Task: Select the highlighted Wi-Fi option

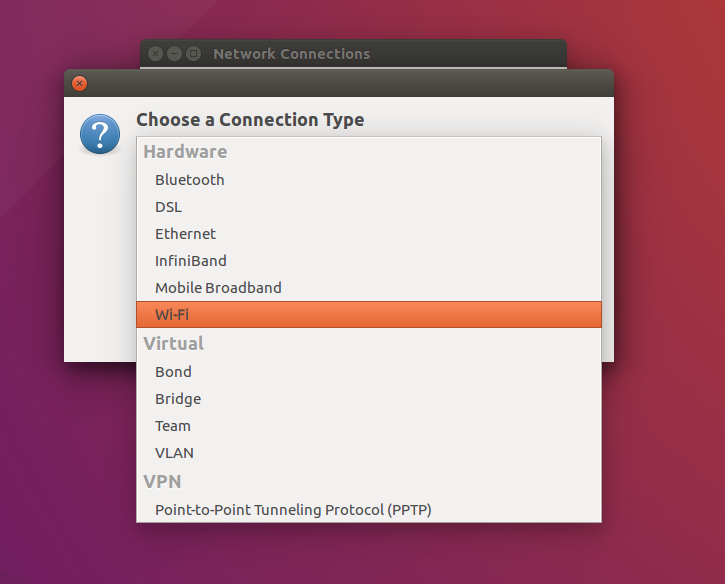Action: click(369, 314)
